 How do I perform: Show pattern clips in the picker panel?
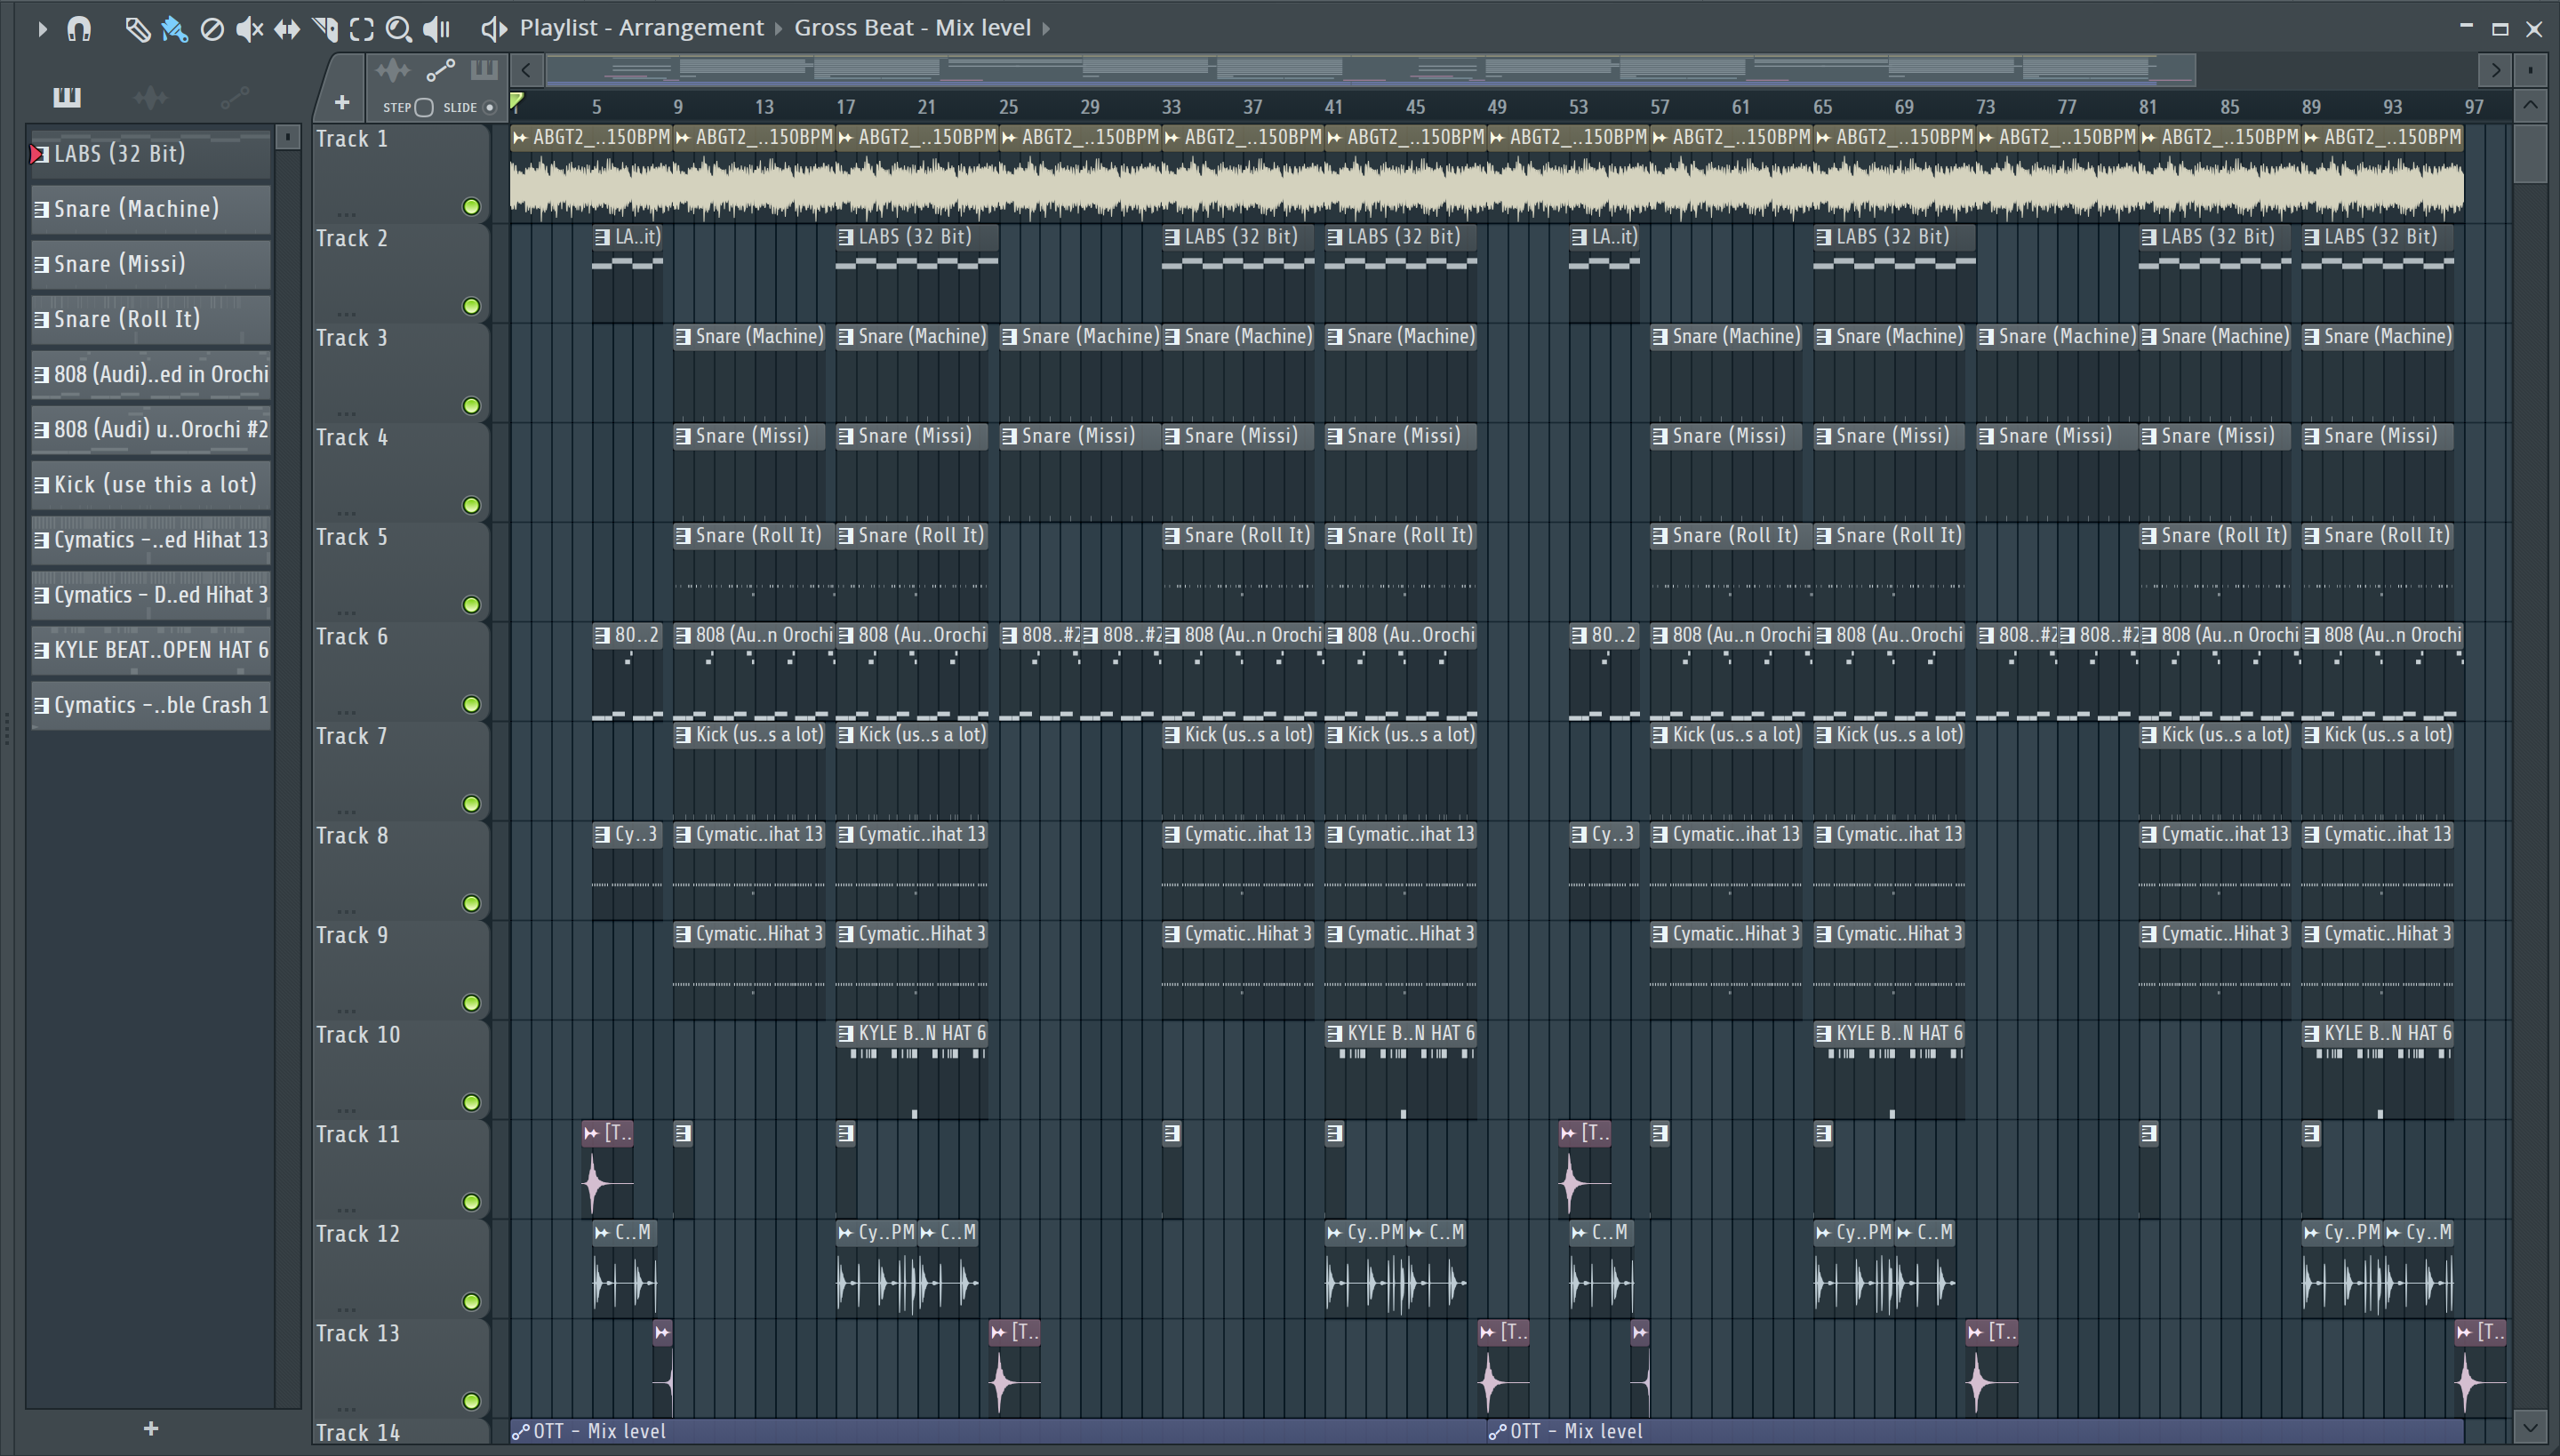pyautogui.click(x=67, y=97)
